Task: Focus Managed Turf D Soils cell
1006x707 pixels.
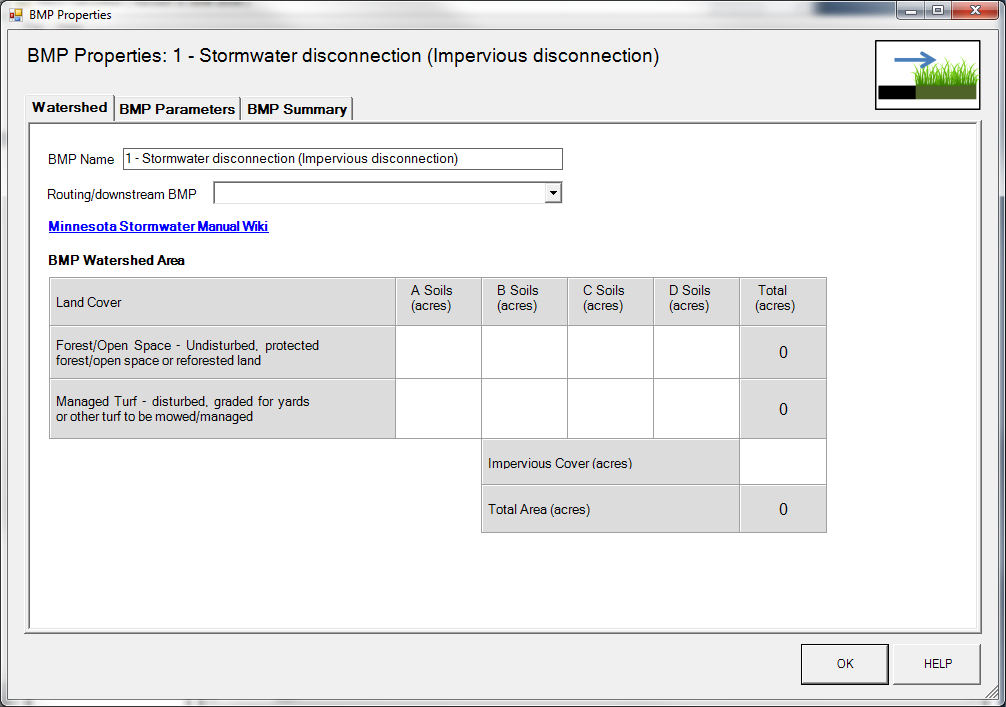Action: coord(696,409)
